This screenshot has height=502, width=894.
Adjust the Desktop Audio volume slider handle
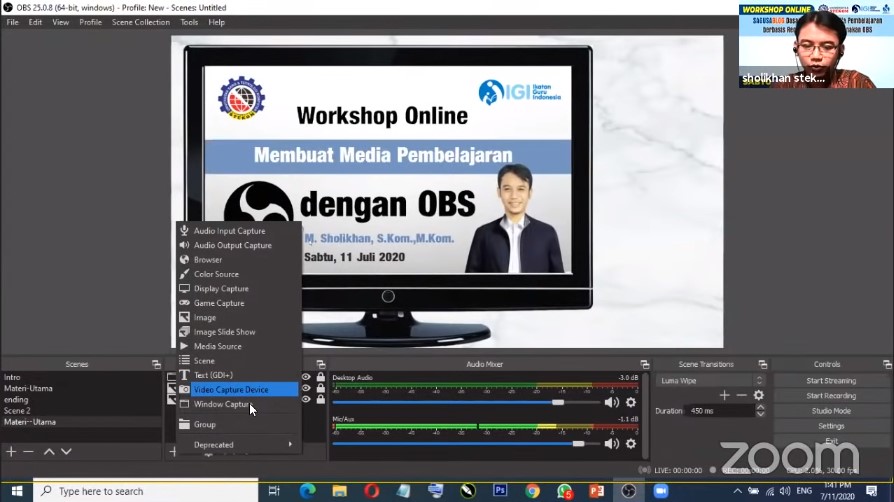(x=558, y=402)
